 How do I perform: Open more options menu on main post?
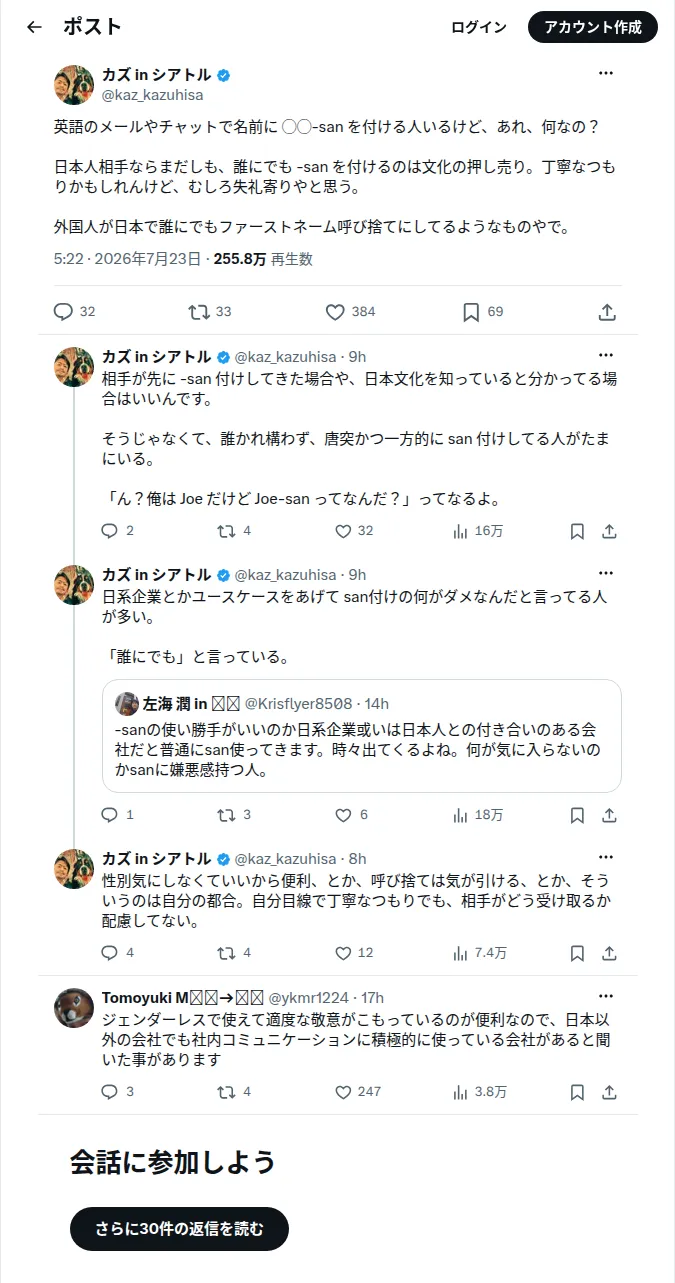(606, 73)
